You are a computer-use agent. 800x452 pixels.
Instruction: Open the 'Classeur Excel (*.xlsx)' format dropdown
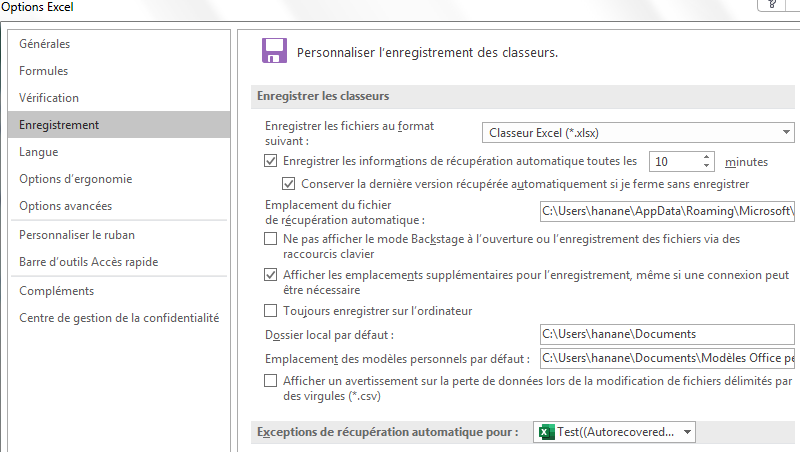(636, 132)
